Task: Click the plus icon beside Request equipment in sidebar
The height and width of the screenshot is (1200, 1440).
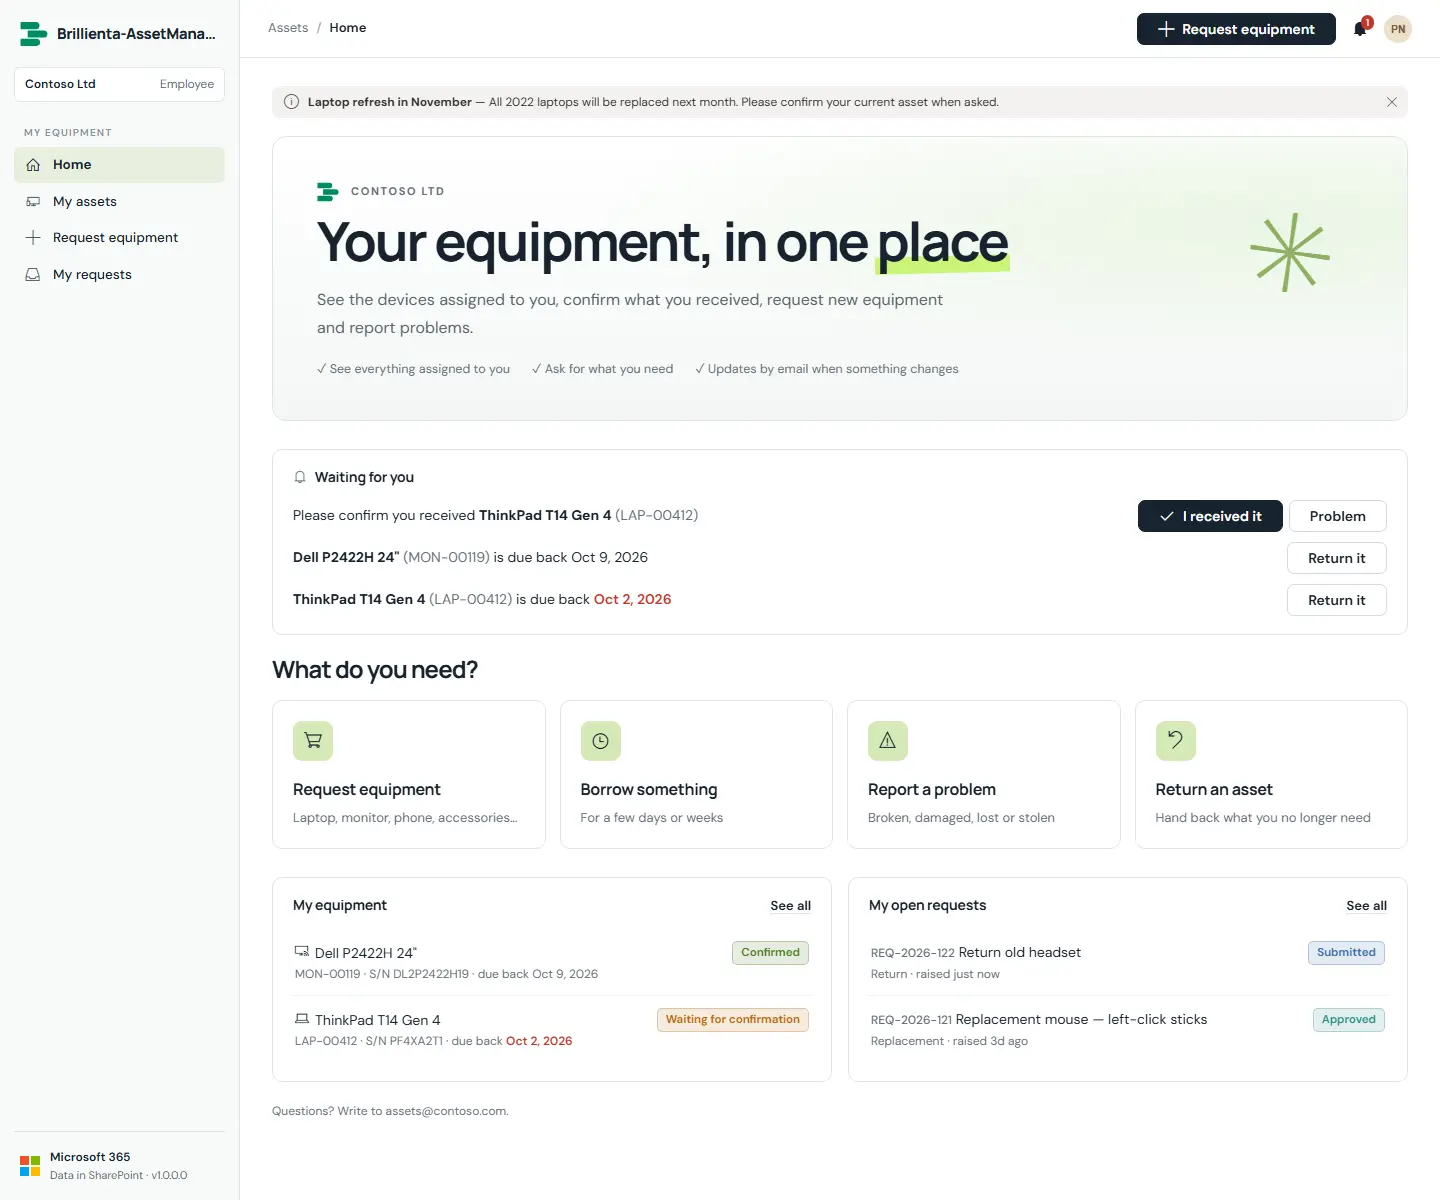Action: pyautogui.click(x=33, y=238)
